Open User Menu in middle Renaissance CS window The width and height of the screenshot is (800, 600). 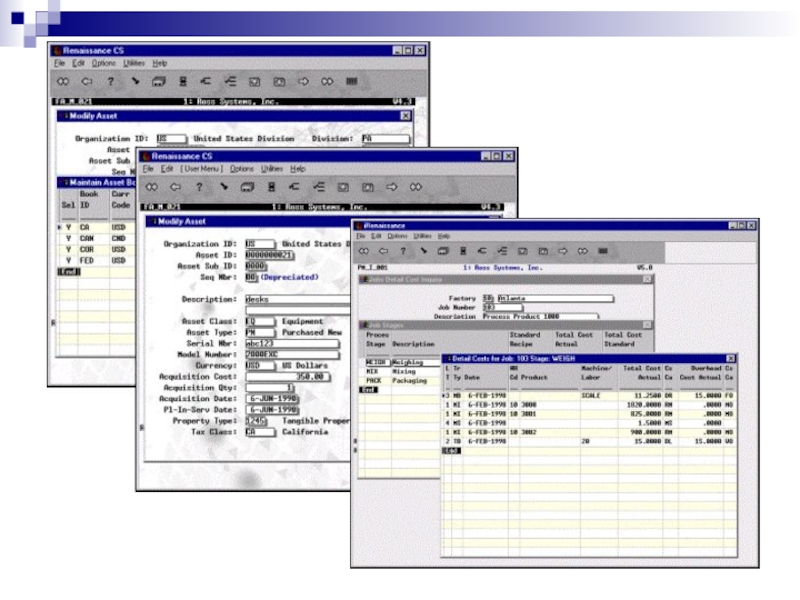pos(202,168)
